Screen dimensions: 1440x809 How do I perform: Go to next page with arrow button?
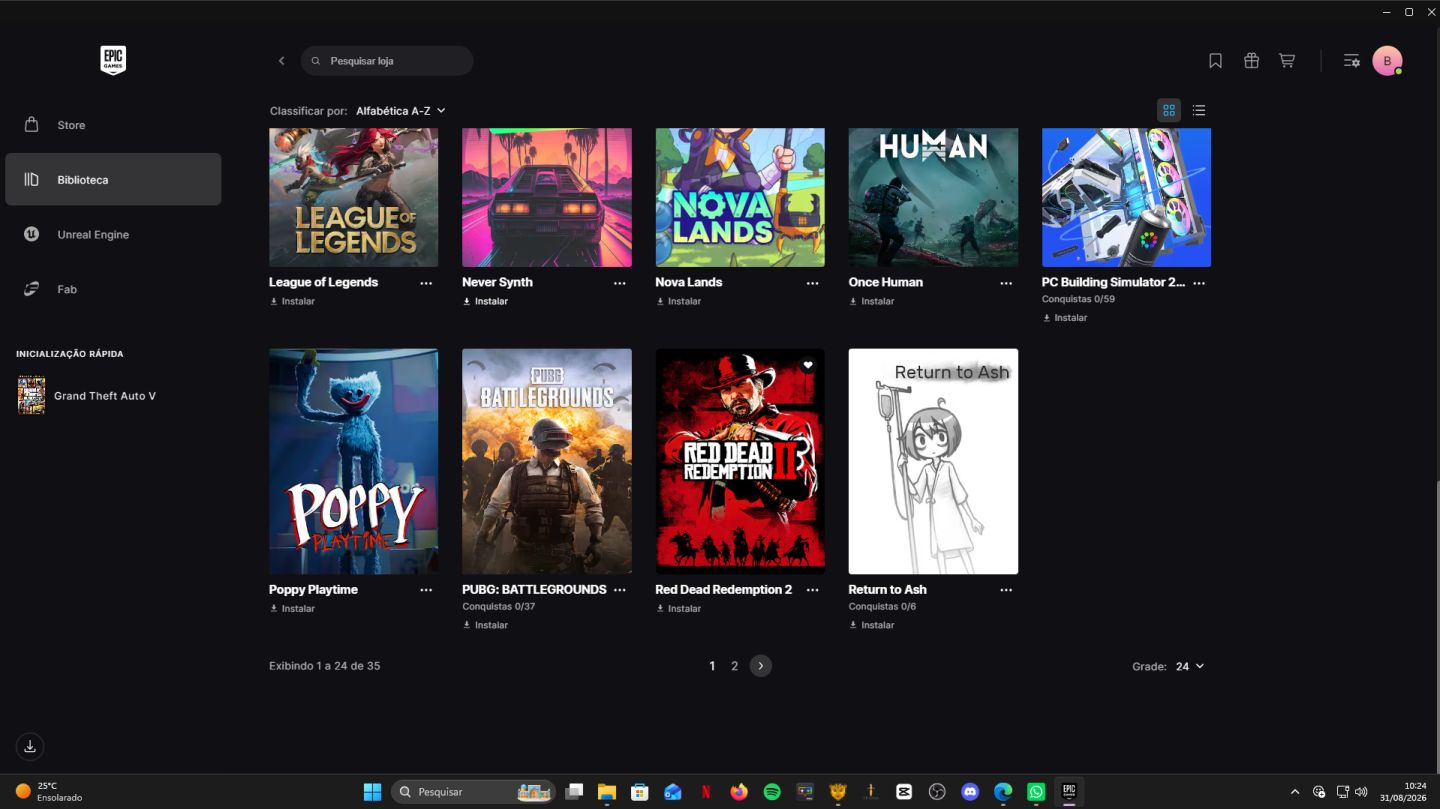pyautogui.click(x=761, y=666)
